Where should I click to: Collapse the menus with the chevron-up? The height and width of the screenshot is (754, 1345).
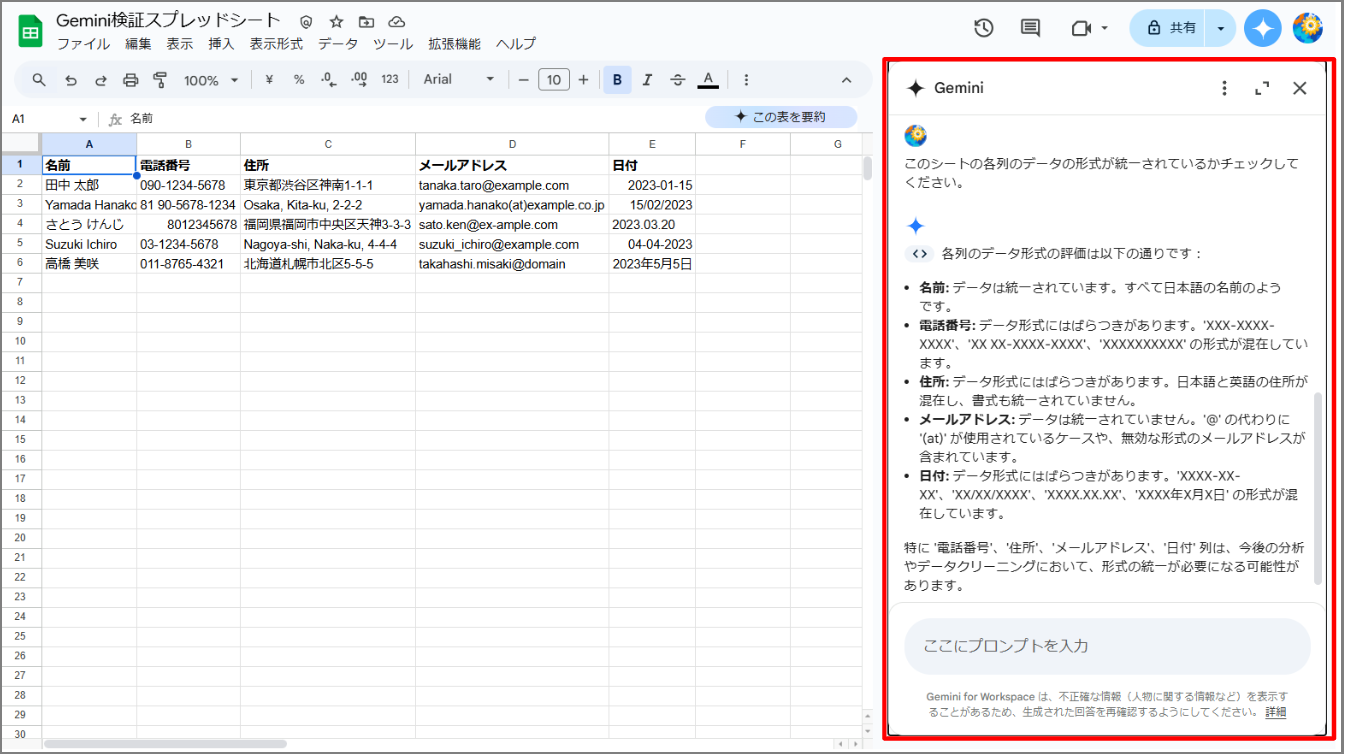[846, 80]
